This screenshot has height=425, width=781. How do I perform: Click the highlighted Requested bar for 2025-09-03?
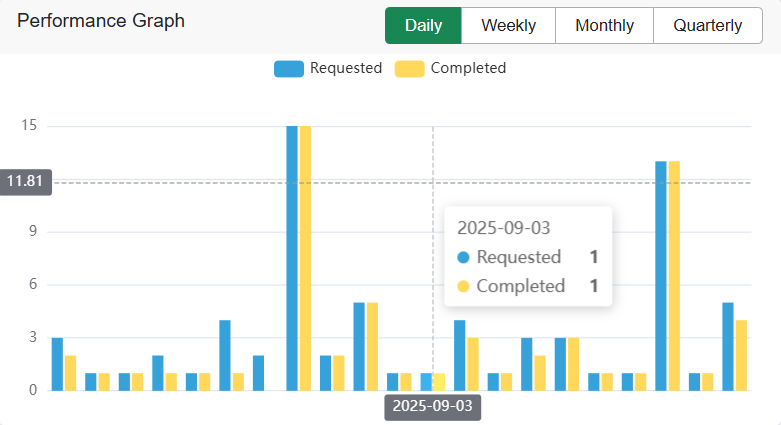(x=426, y=382)
